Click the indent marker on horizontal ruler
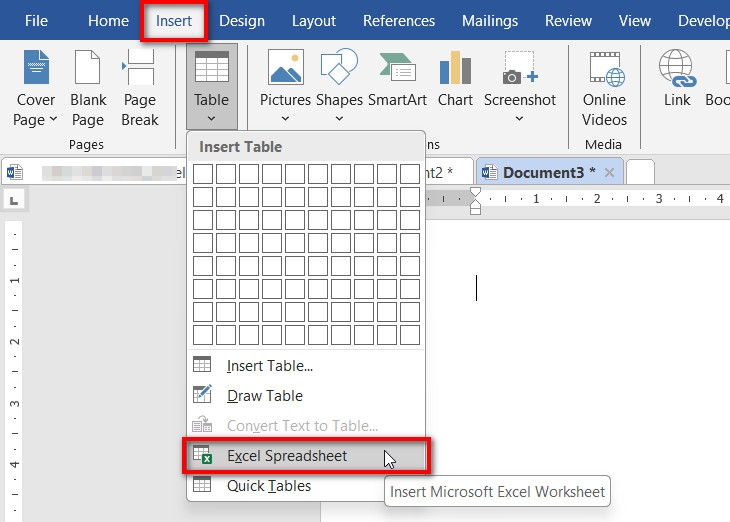730x522 pixels. [475, 201]
